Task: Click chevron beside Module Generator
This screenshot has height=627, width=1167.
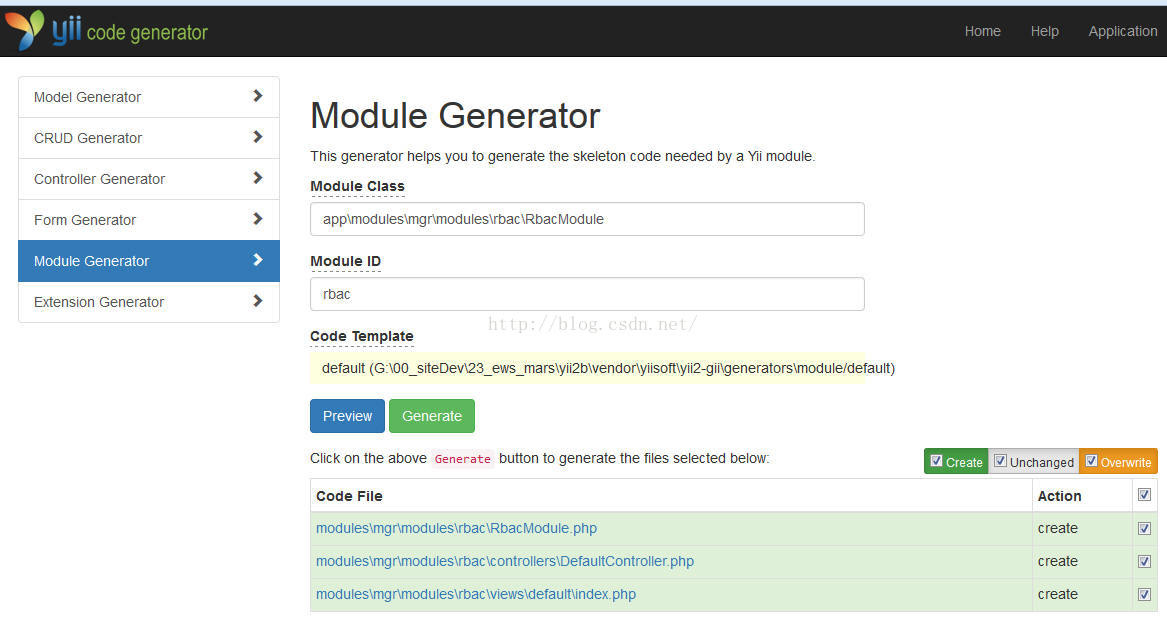Action: click(x=258, y=260)
